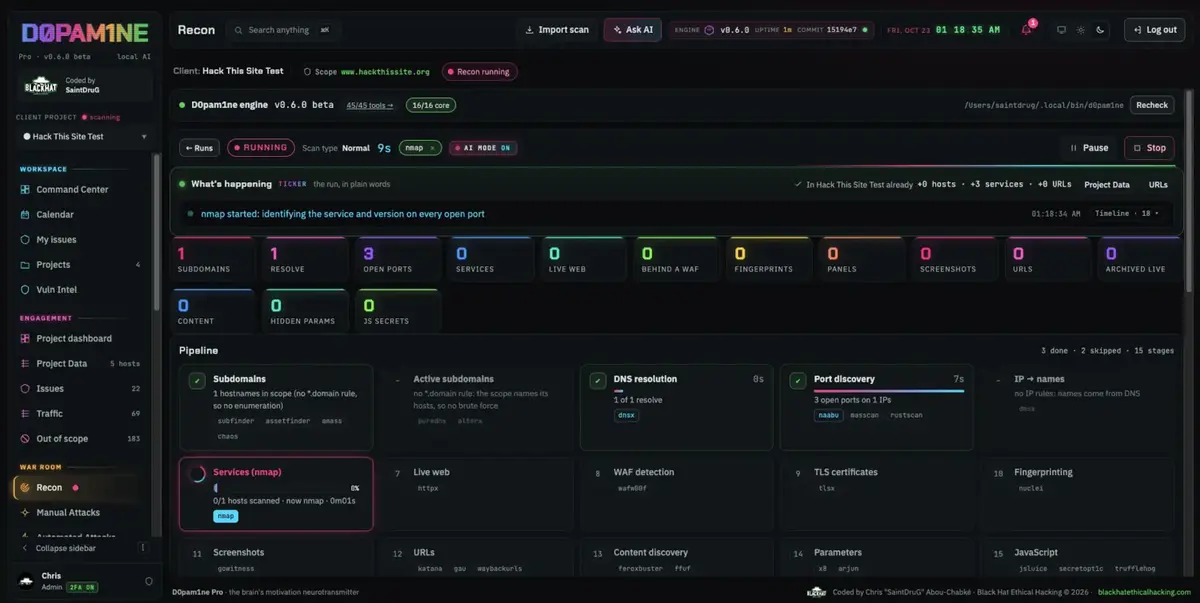This screenshot has height=603, width=1200.
Task: Click the Project Data list icon
Action: click(x=26, y=363)
